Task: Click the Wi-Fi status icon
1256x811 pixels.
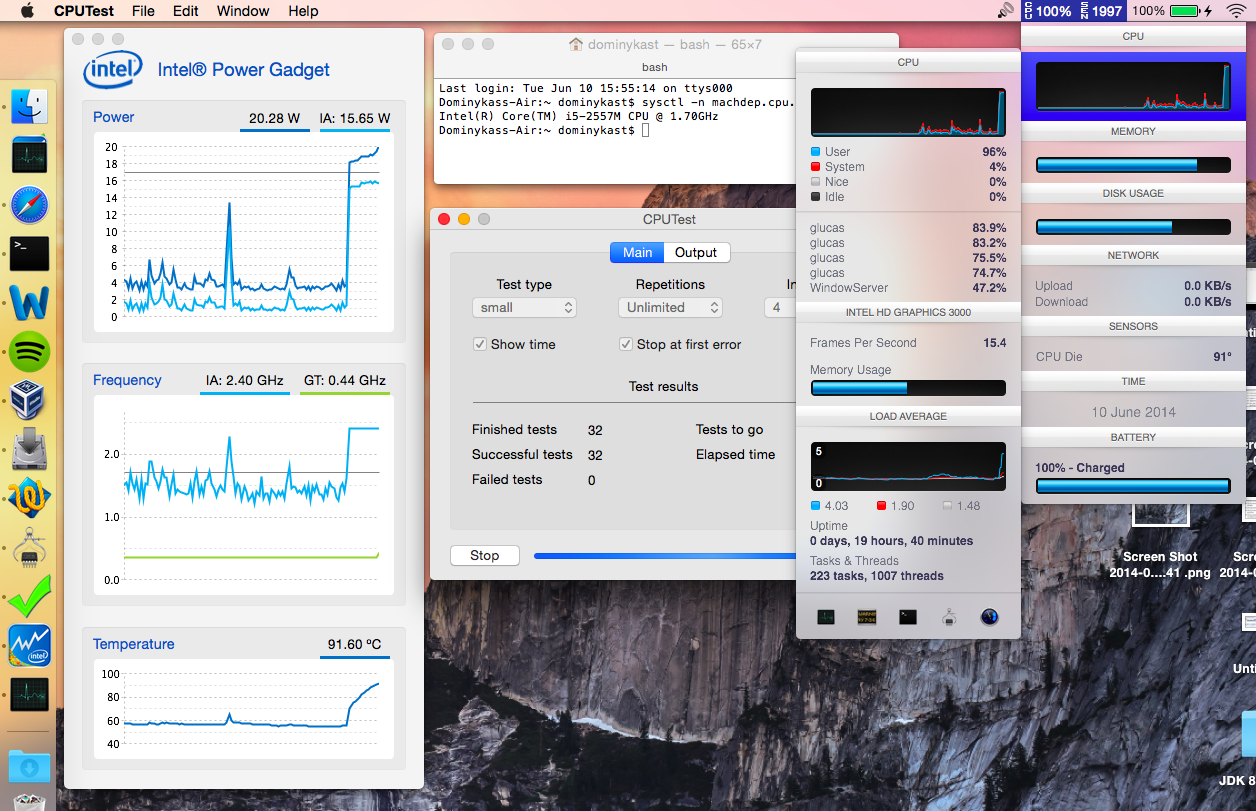Action: click(1236, 11)
